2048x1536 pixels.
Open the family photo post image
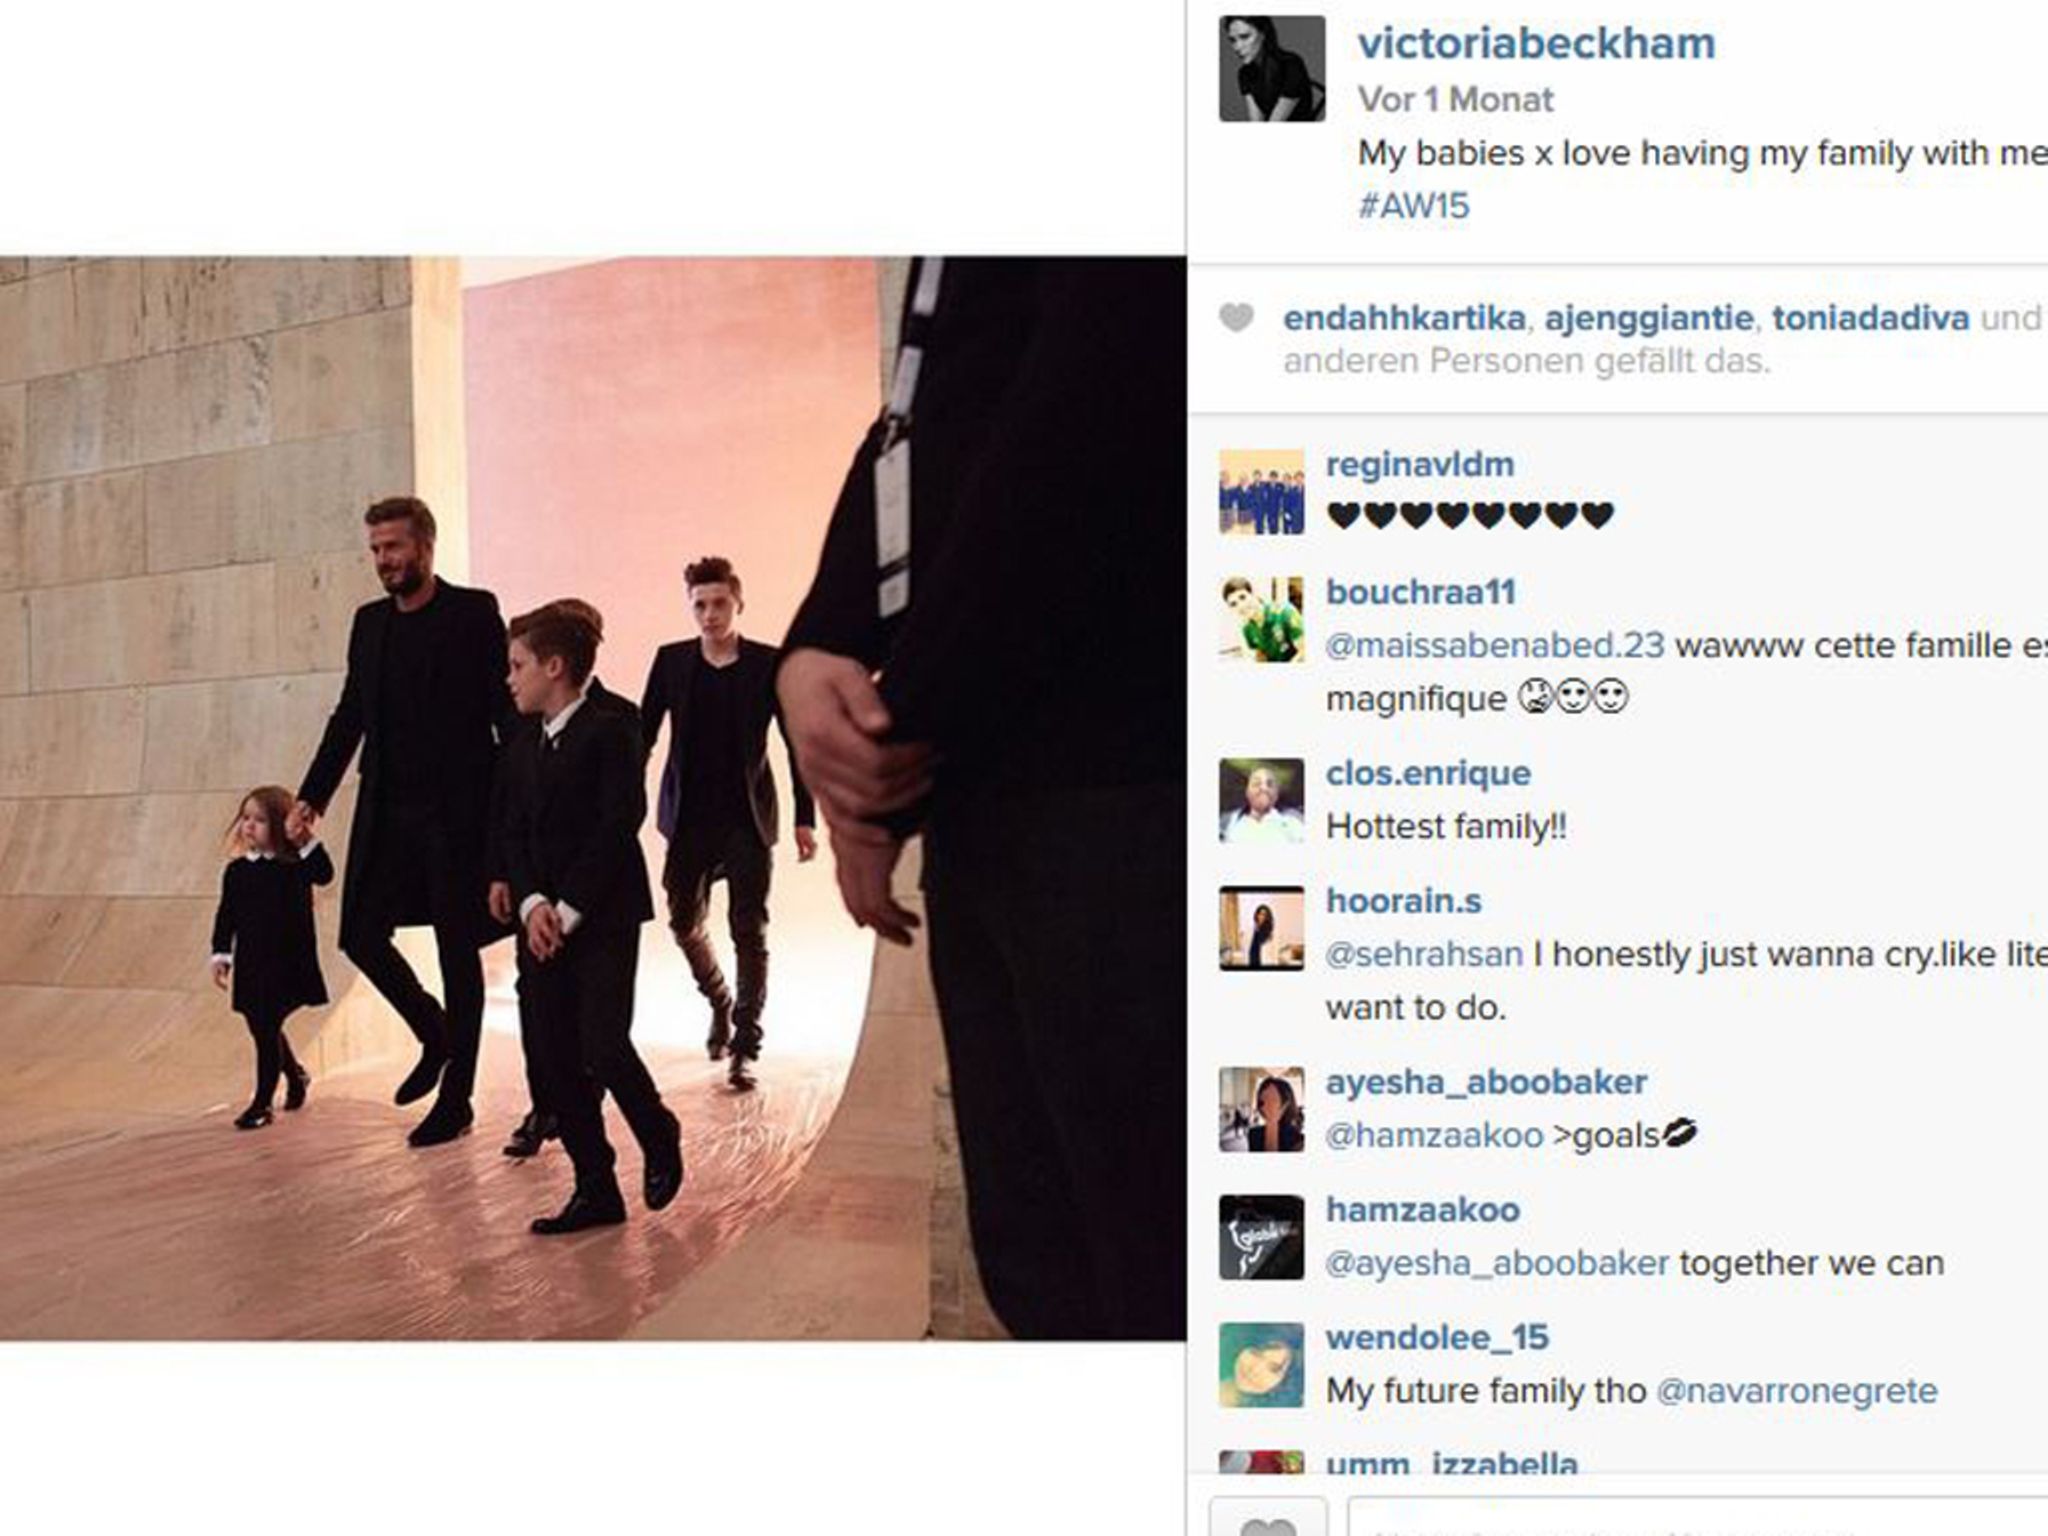click(x=593, y=798)
